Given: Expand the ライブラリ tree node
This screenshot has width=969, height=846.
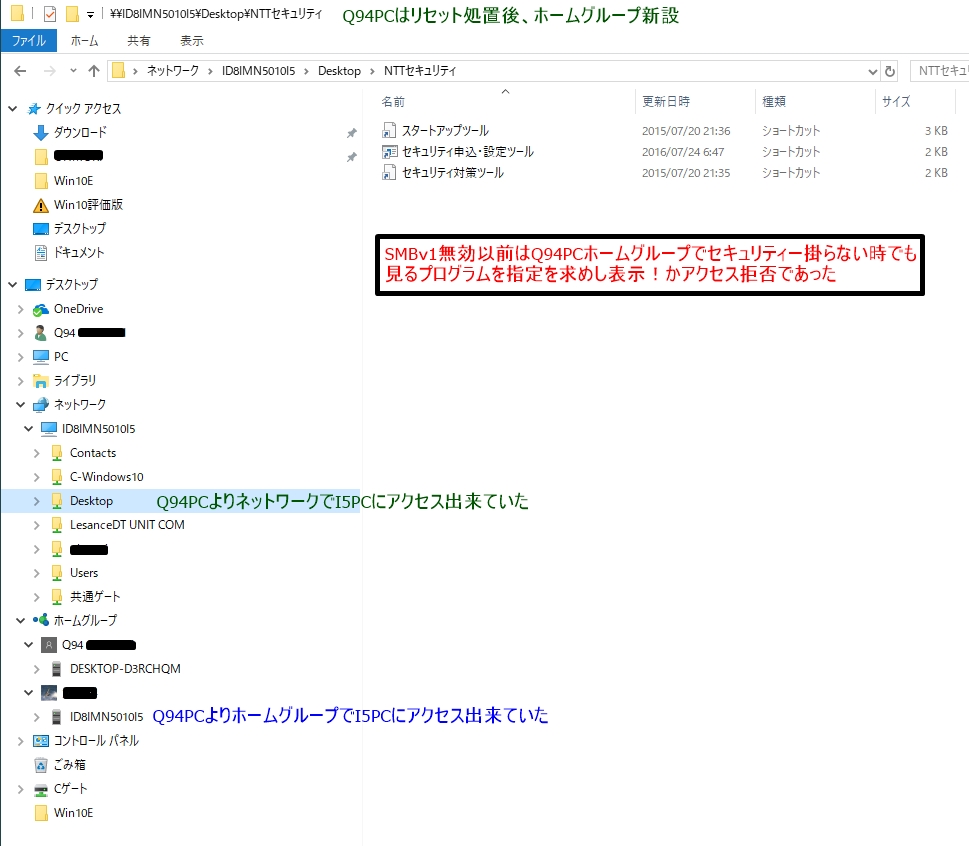Looking at the screenshot, I should point(20,381).
